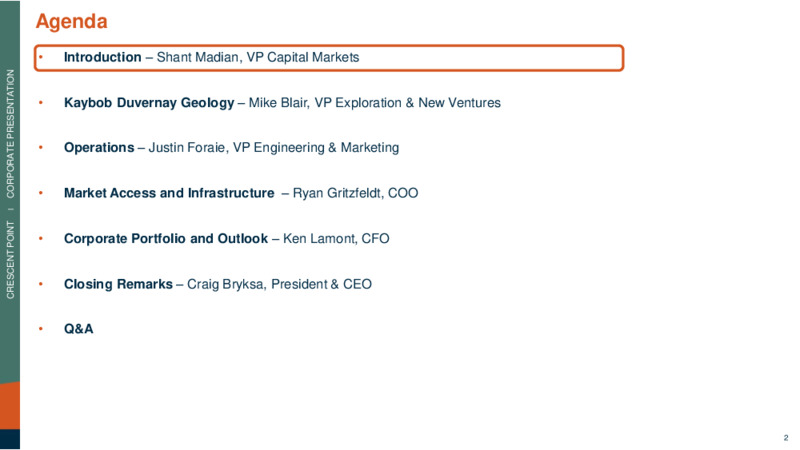Click the dark navy sidebar block
Image resolution: width=800 pixels, height=450 pixels.
(10, 439)
